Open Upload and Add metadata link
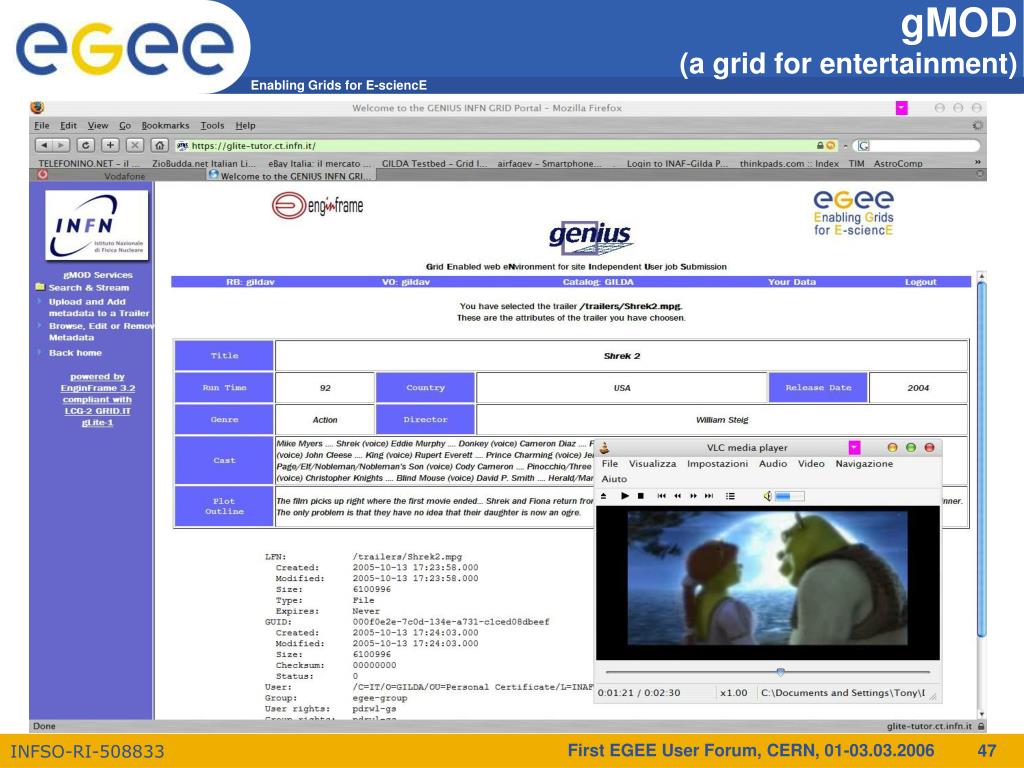 99,308
